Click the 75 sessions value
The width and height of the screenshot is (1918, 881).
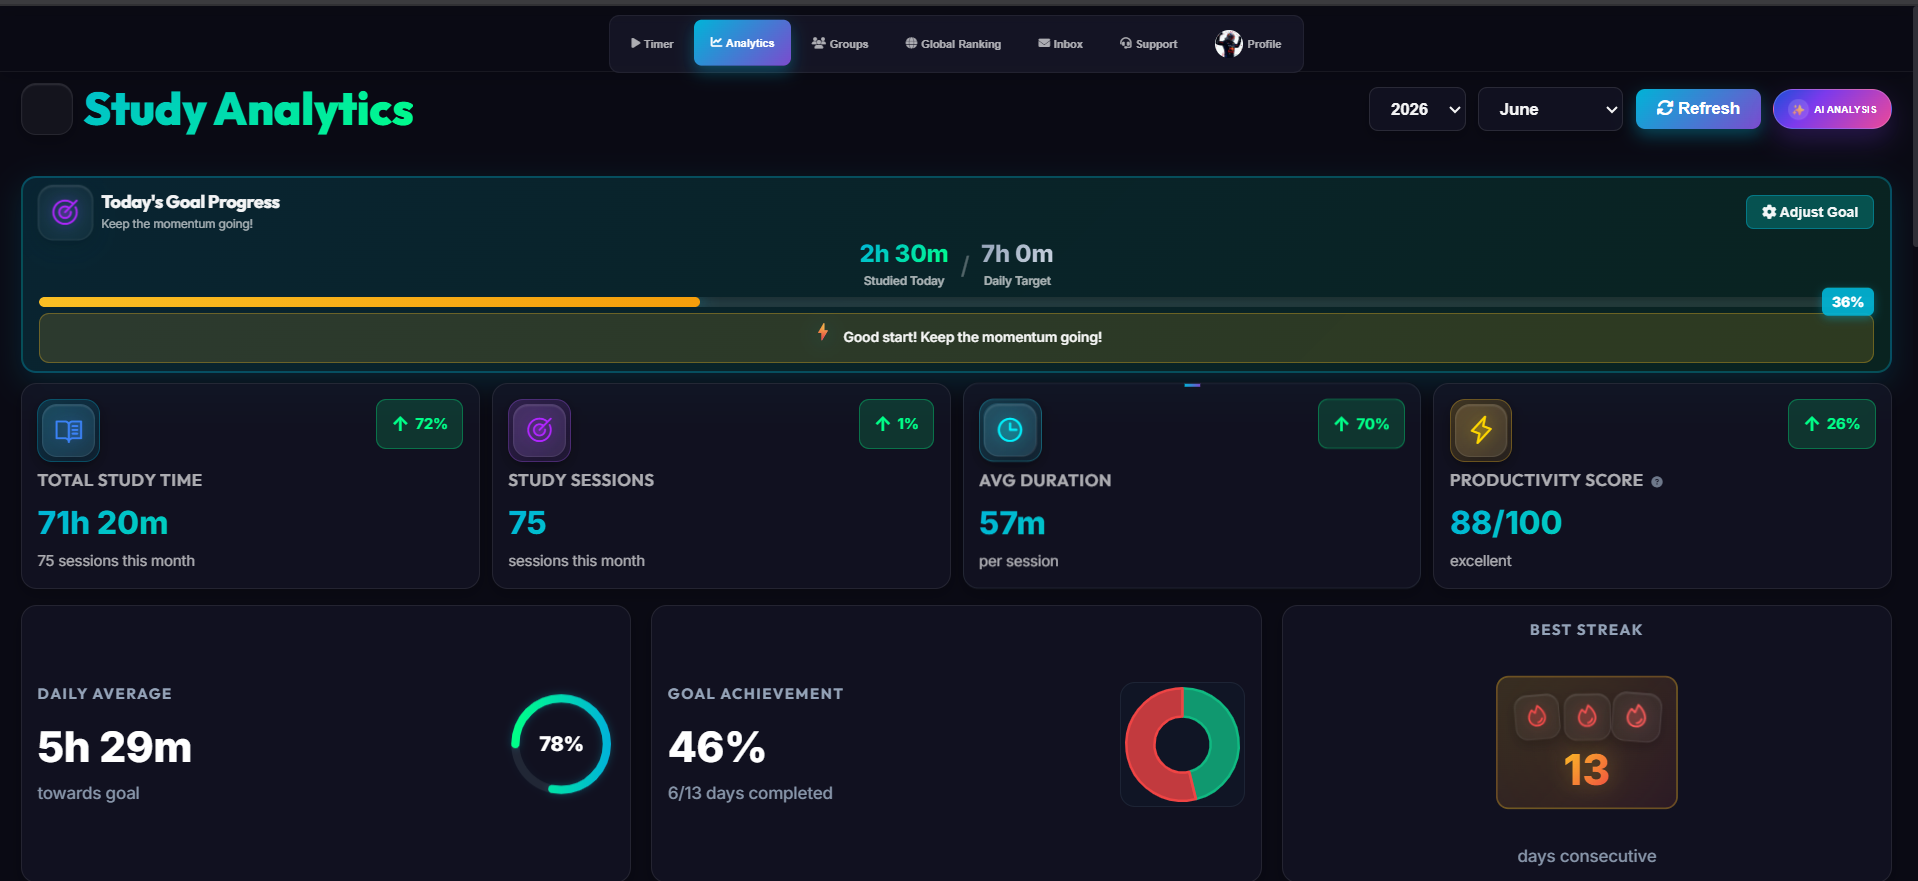tap(527, 523)
